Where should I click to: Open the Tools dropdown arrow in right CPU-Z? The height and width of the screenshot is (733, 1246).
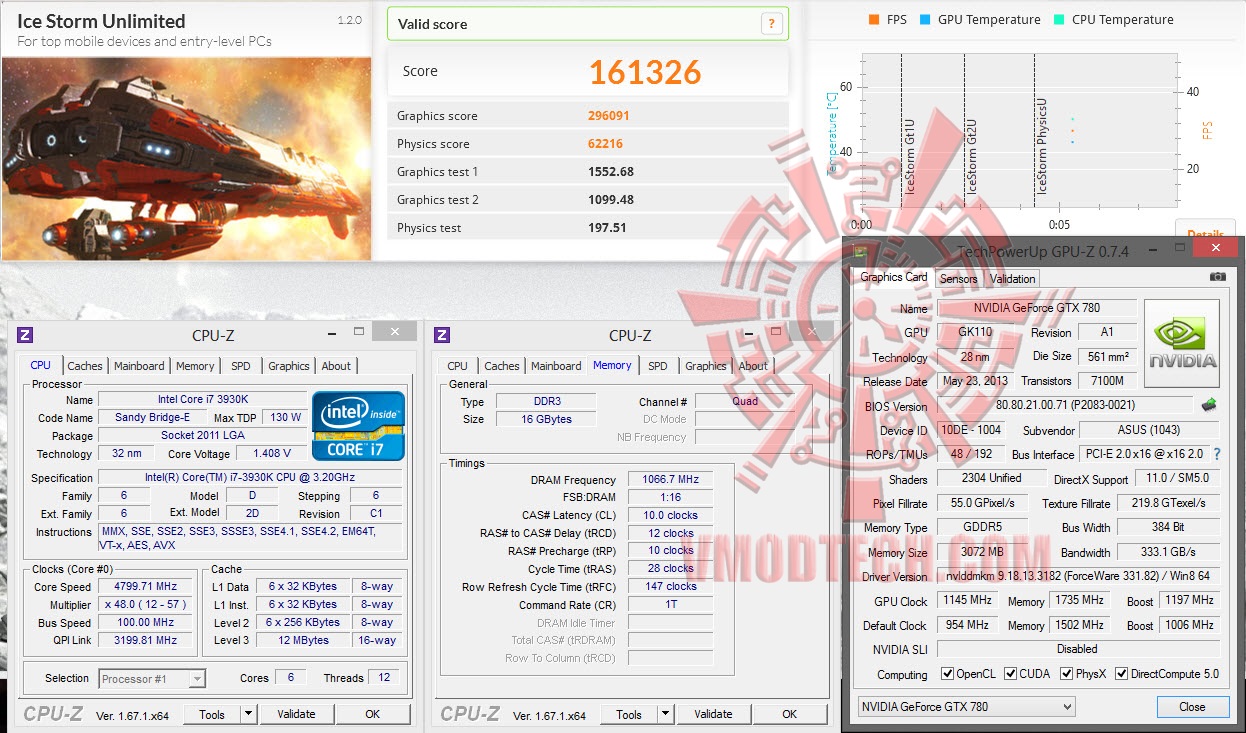[666, 714]
